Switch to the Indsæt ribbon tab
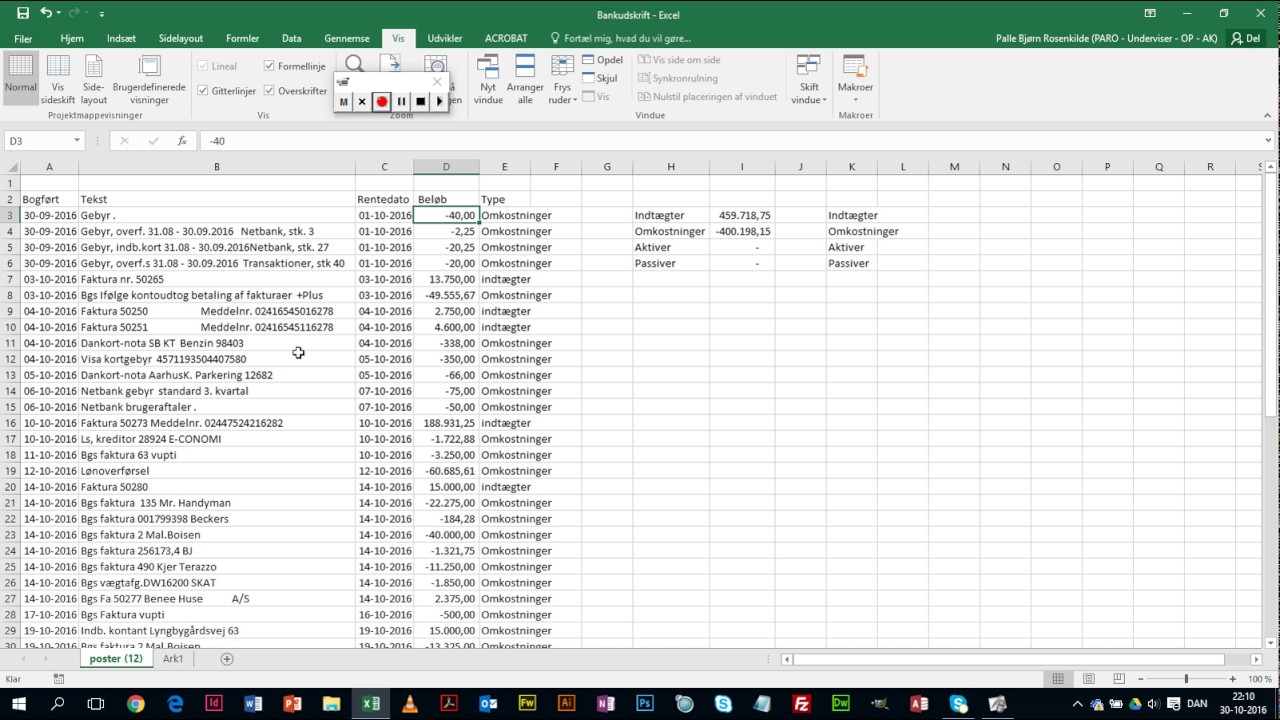 pos(121,38)
